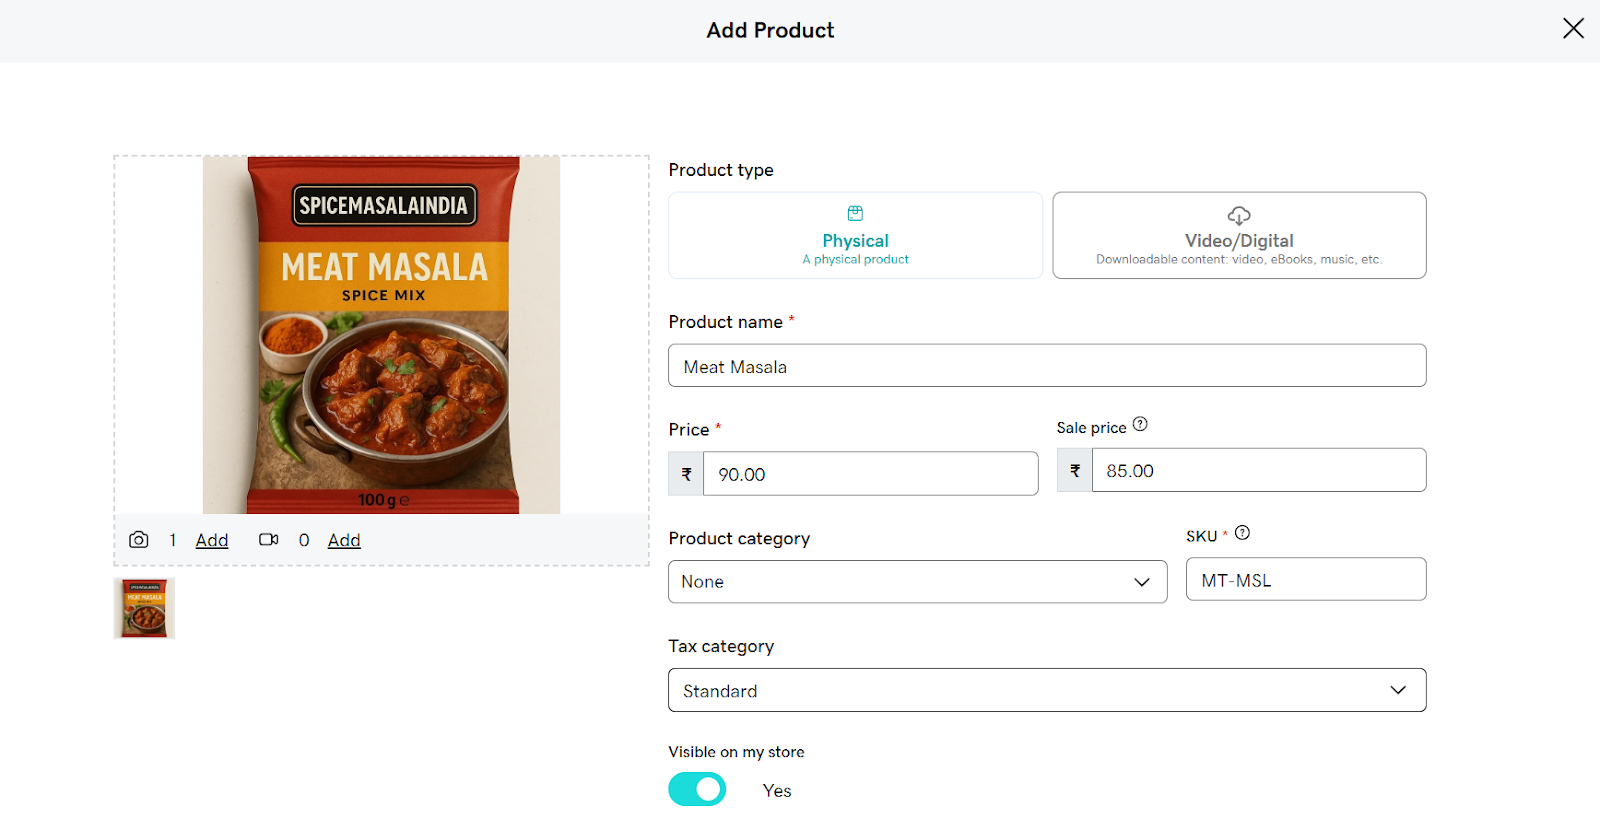Click the video camera icon
The image size is (1600, 830).
[268, 540]
